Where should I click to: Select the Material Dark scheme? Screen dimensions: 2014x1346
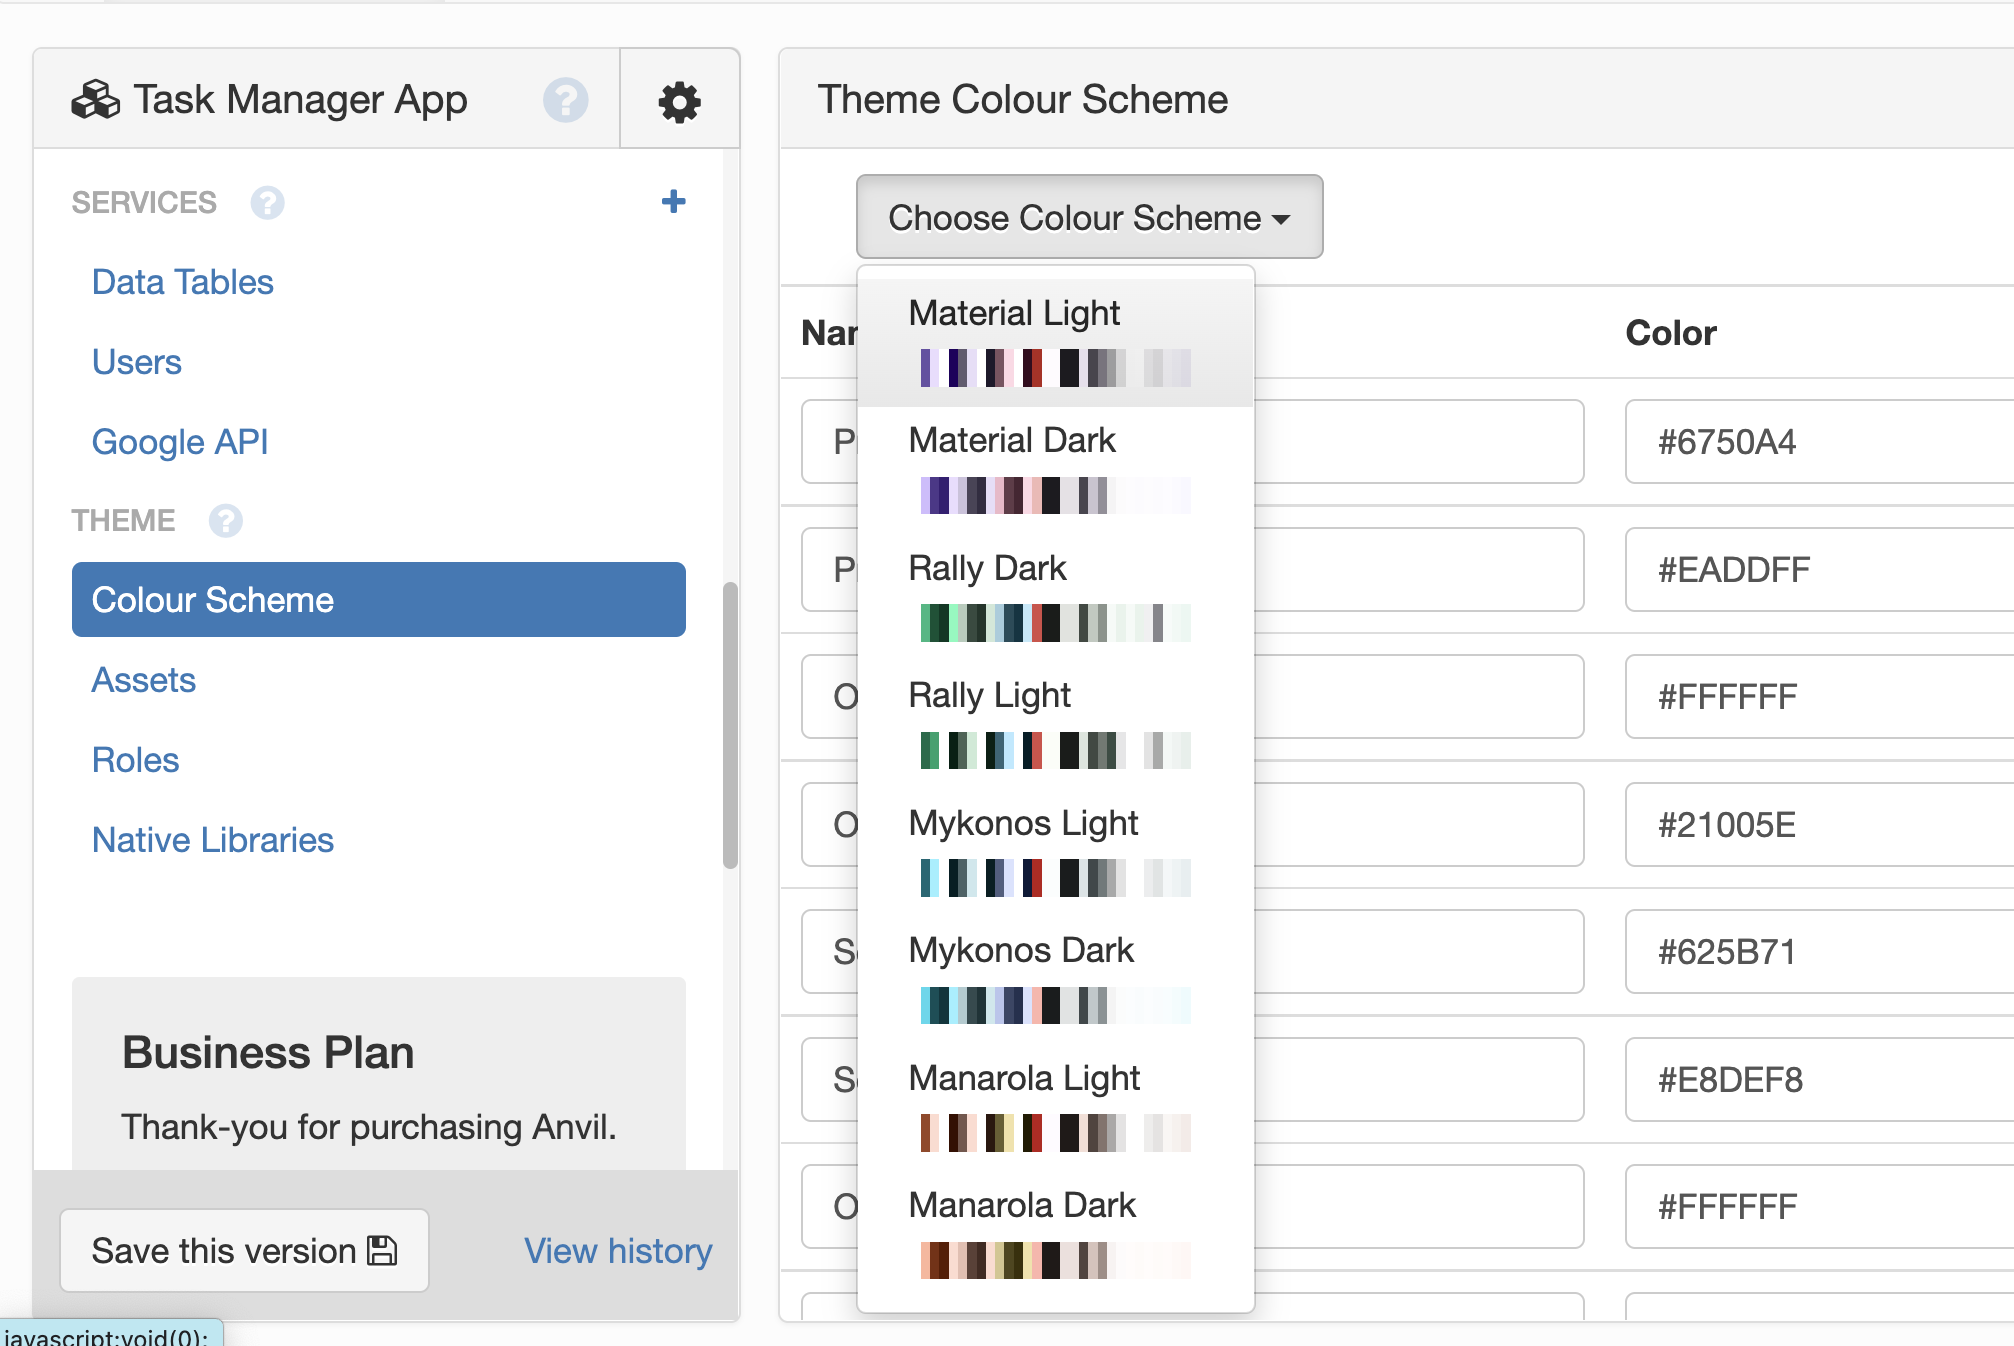click(x=1056, y=469)
